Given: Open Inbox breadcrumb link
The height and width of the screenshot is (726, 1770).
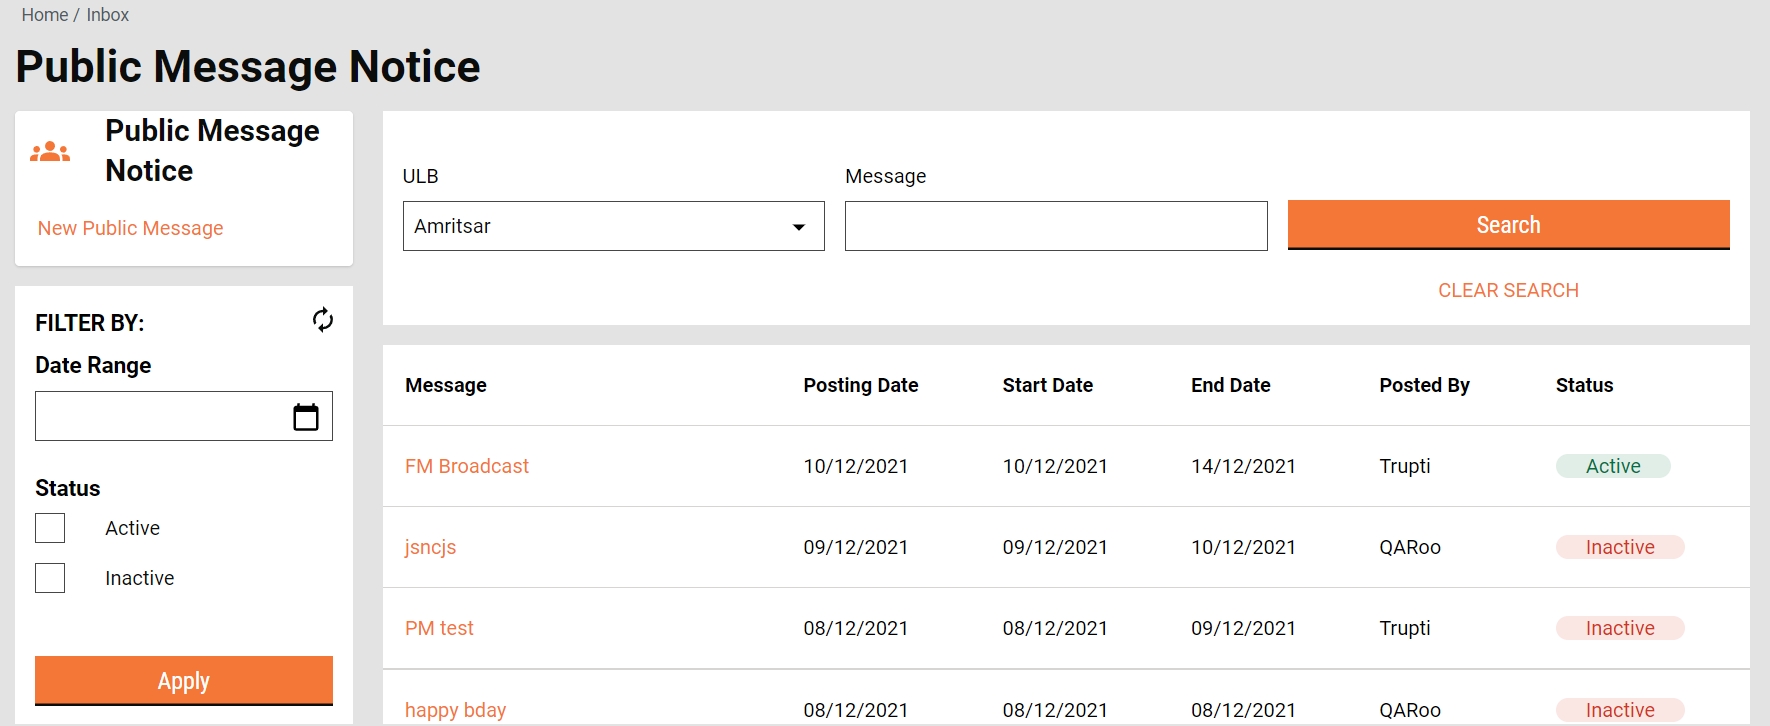Looking at the screenshot, I should [107, 15].
